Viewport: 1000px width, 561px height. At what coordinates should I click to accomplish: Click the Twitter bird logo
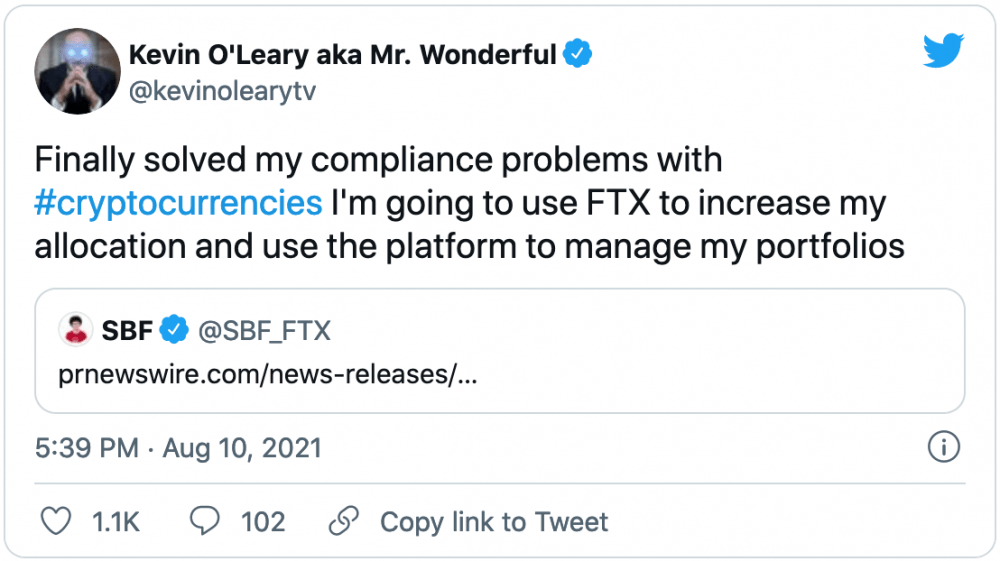(x=943, y=50)
